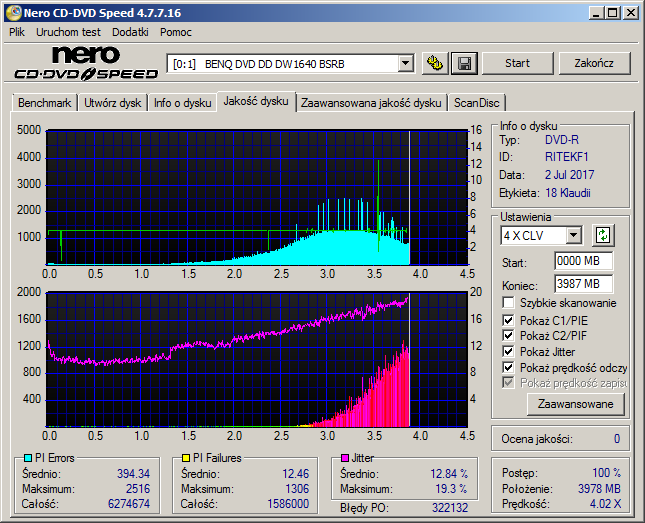Image resolution: width=645 pixels, height=523 pixels.
Task: Toggle the Szybkie skanowanie checkbox
Action: (508, 303)
